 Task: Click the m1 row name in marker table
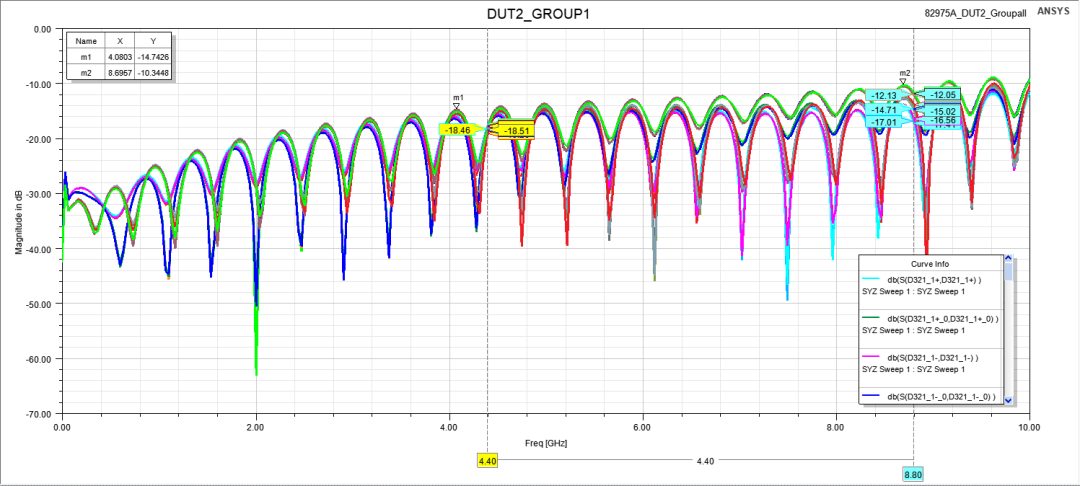pos(85,57)
